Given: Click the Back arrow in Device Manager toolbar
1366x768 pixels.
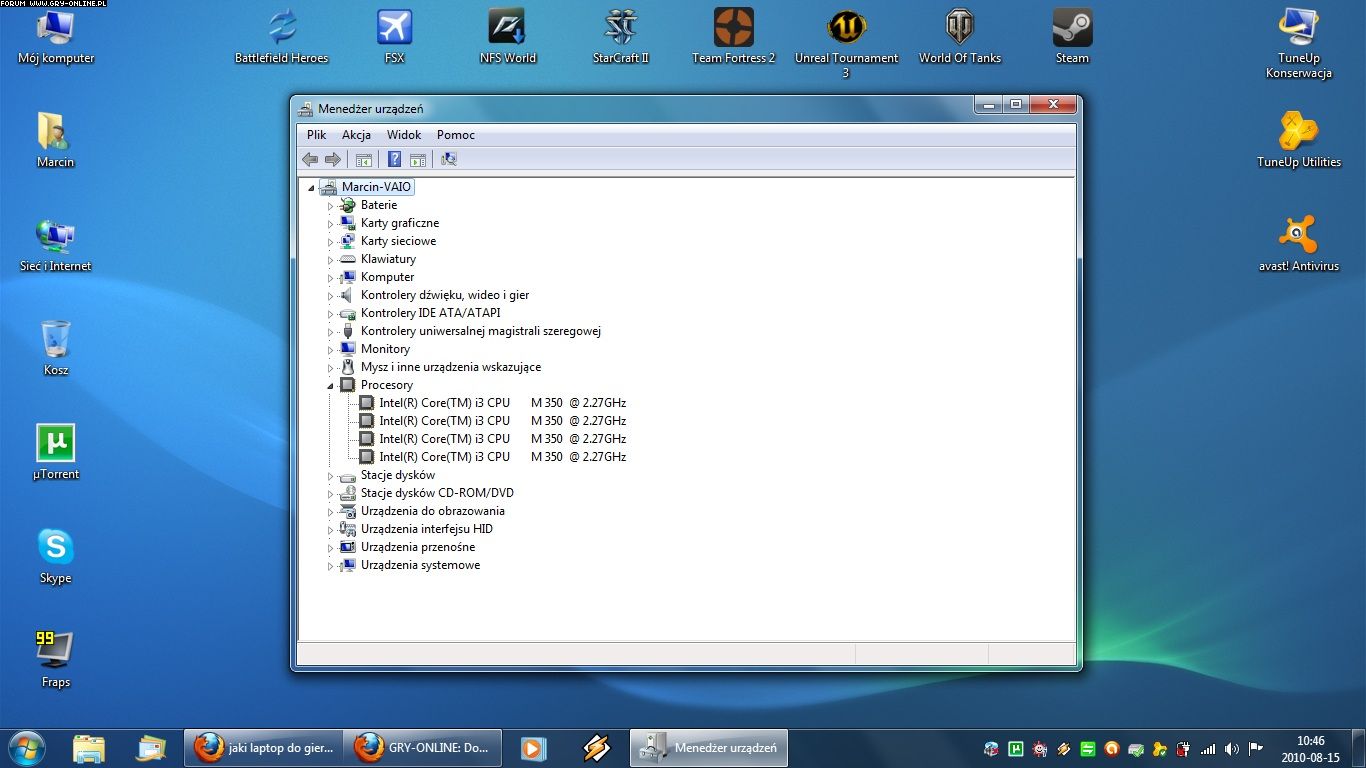Looking at the screenshot, I should 310,159.
